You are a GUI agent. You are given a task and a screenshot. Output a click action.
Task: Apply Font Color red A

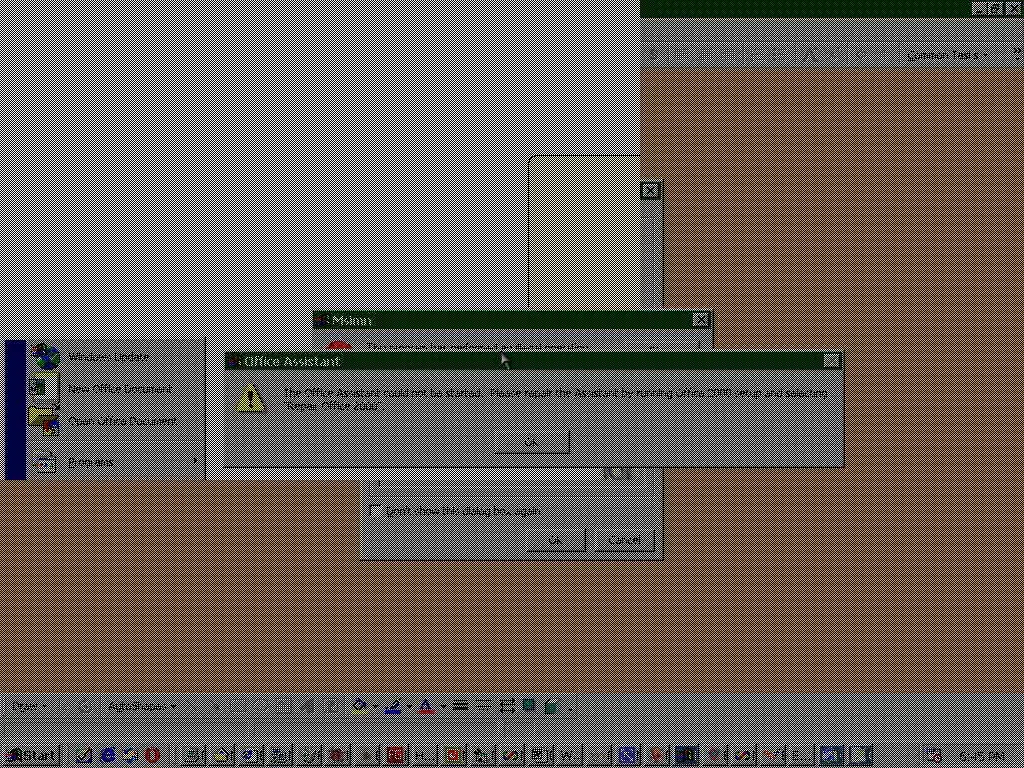[x=426, y=706]
